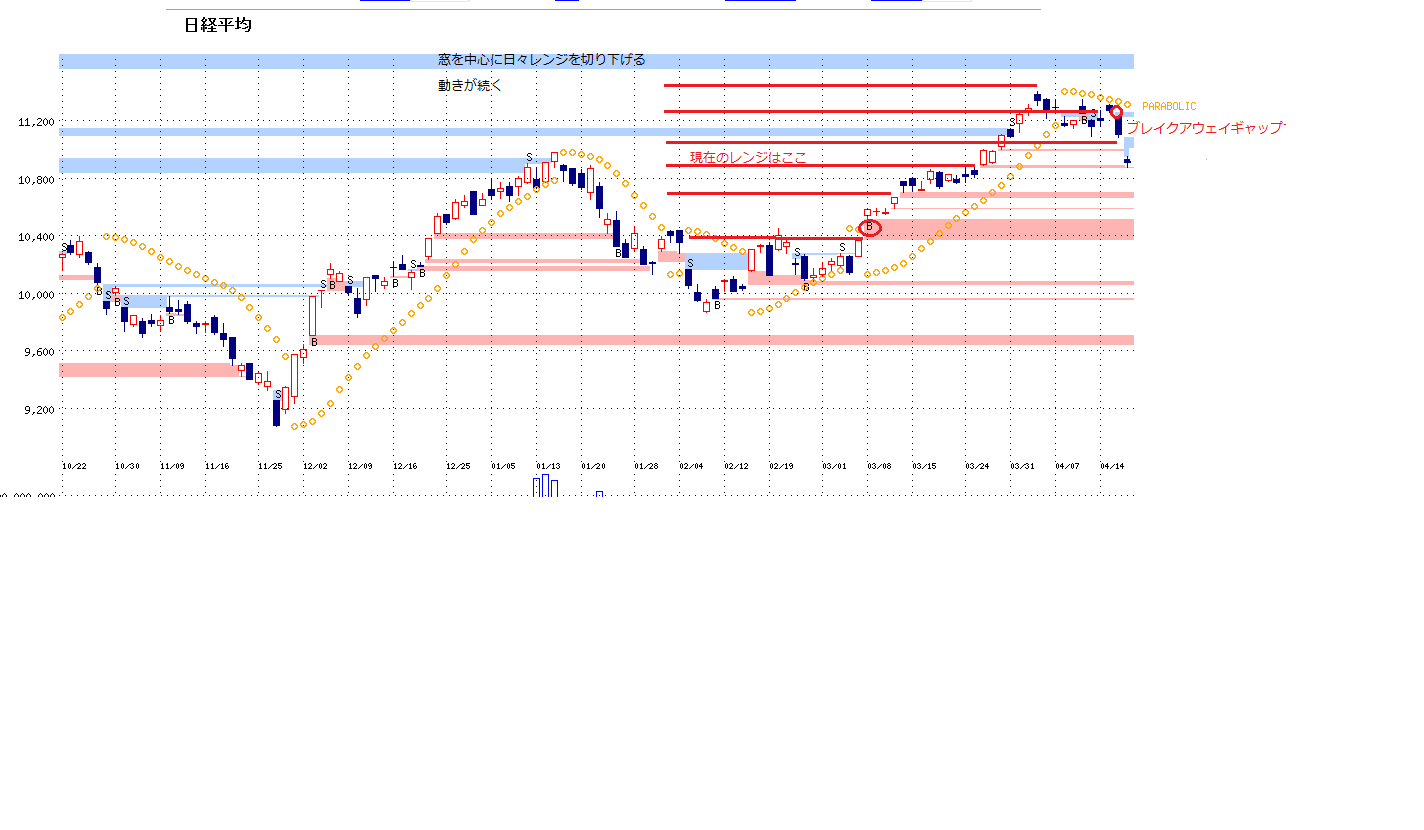The width and height of the screenshot is (1424, 830).
Task: Select the S marker above the 9,200 low candle
Action: pyautogui.click(x=277, y=394)
